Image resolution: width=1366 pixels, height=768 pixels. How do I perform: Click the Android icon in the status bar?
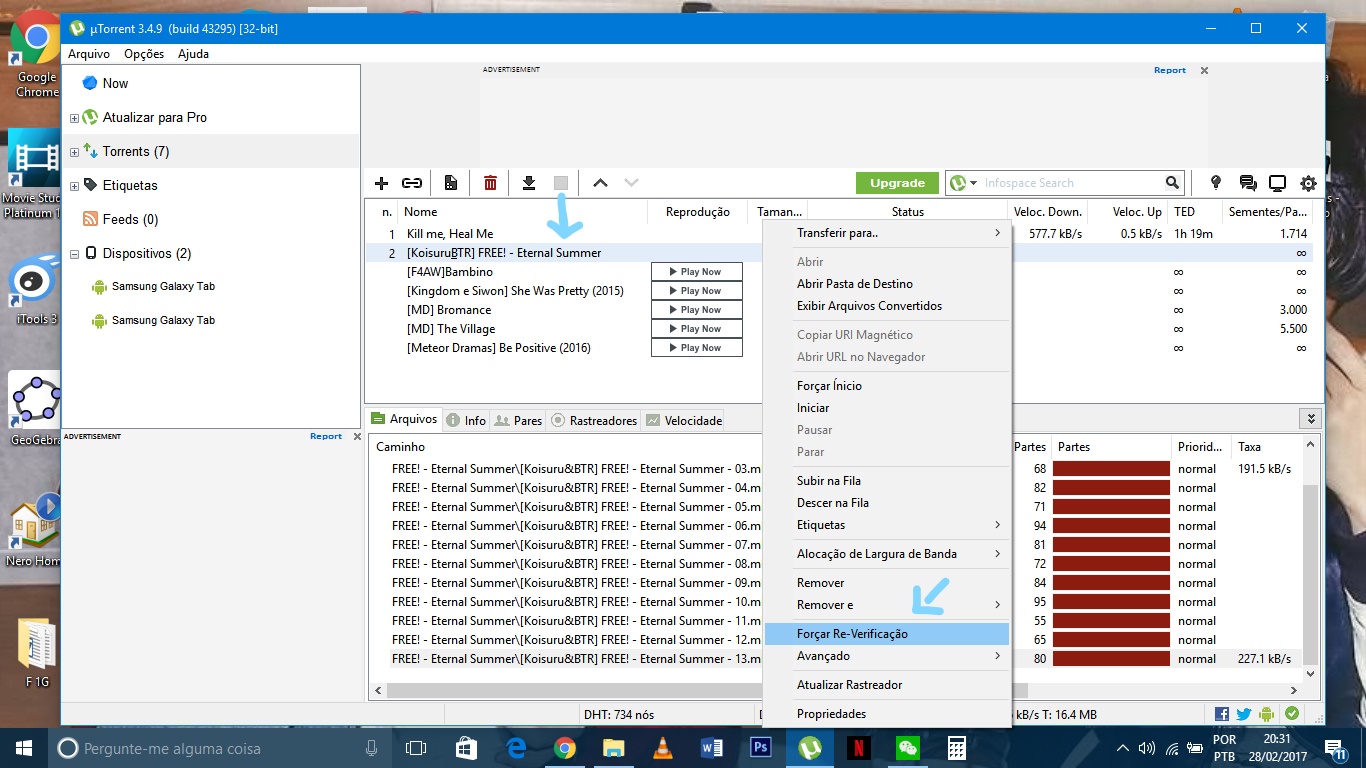1267,714
